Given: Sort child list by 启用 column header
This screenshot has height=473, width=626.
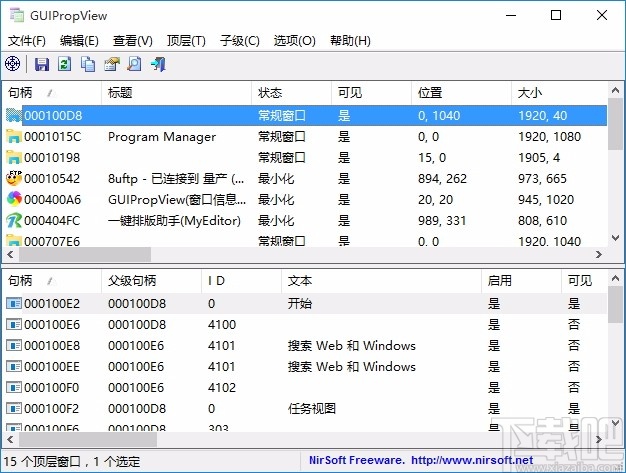Looking at the screenshot, I should [x=521, y=281].
